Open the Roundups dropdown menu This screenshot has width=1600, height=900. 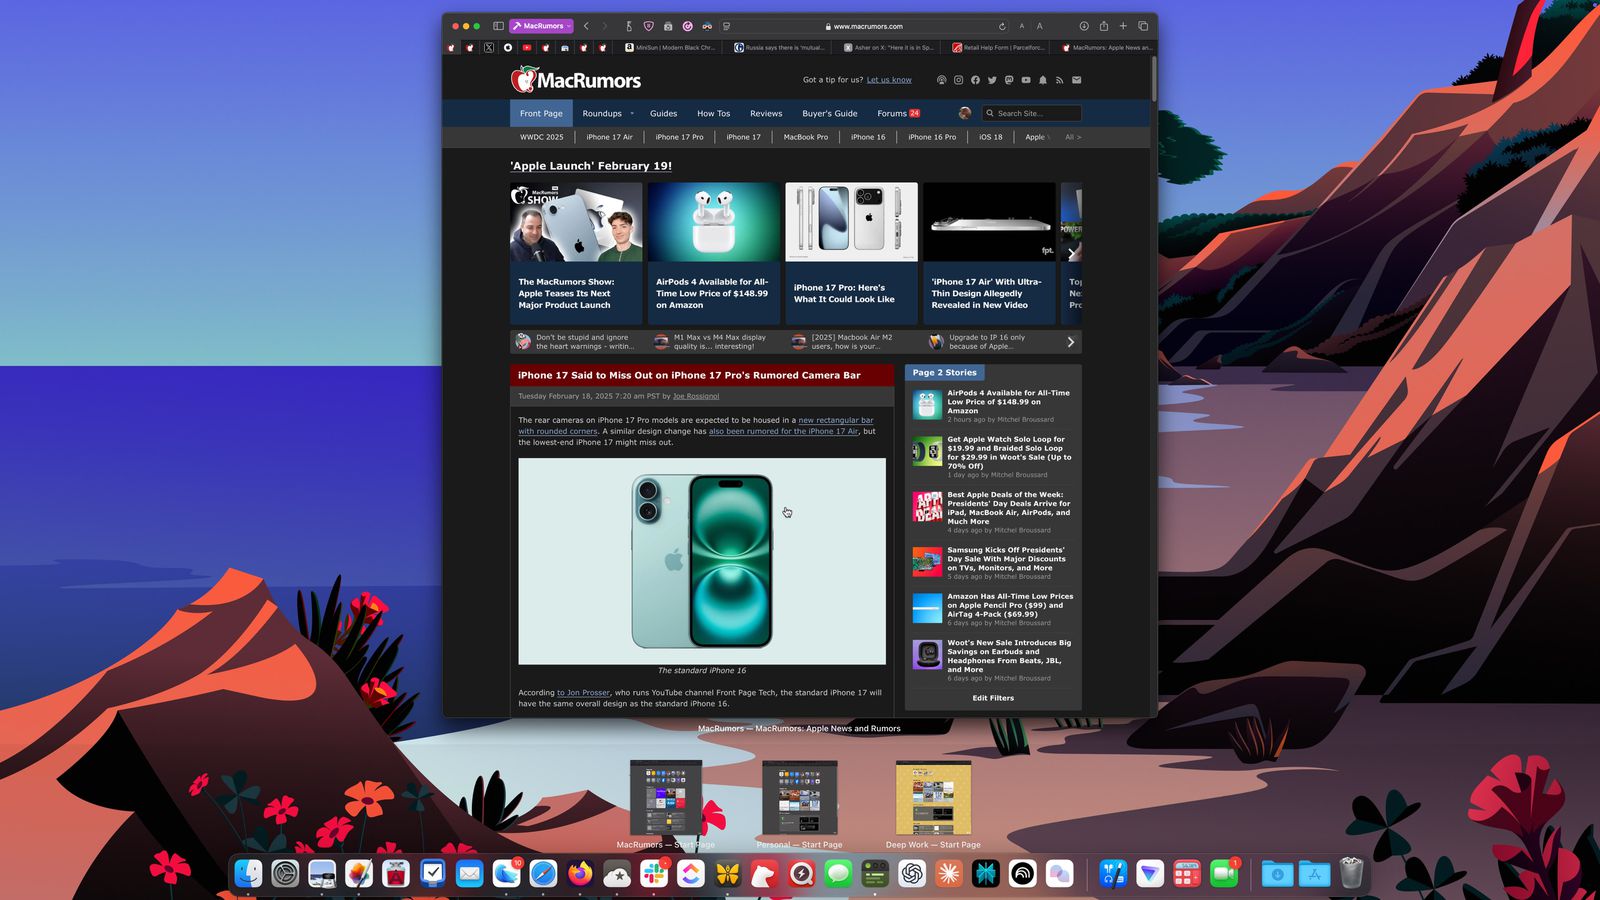point(604,113)
